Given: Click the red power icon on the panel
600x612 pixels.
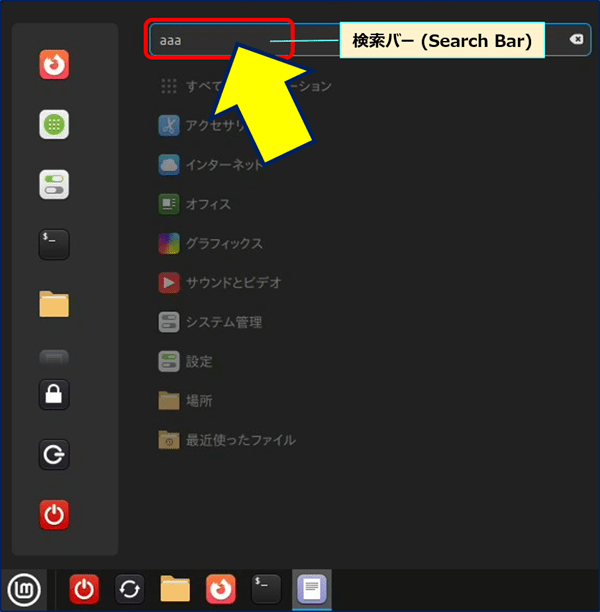Looking at the screenshot, I should [84, 589].
